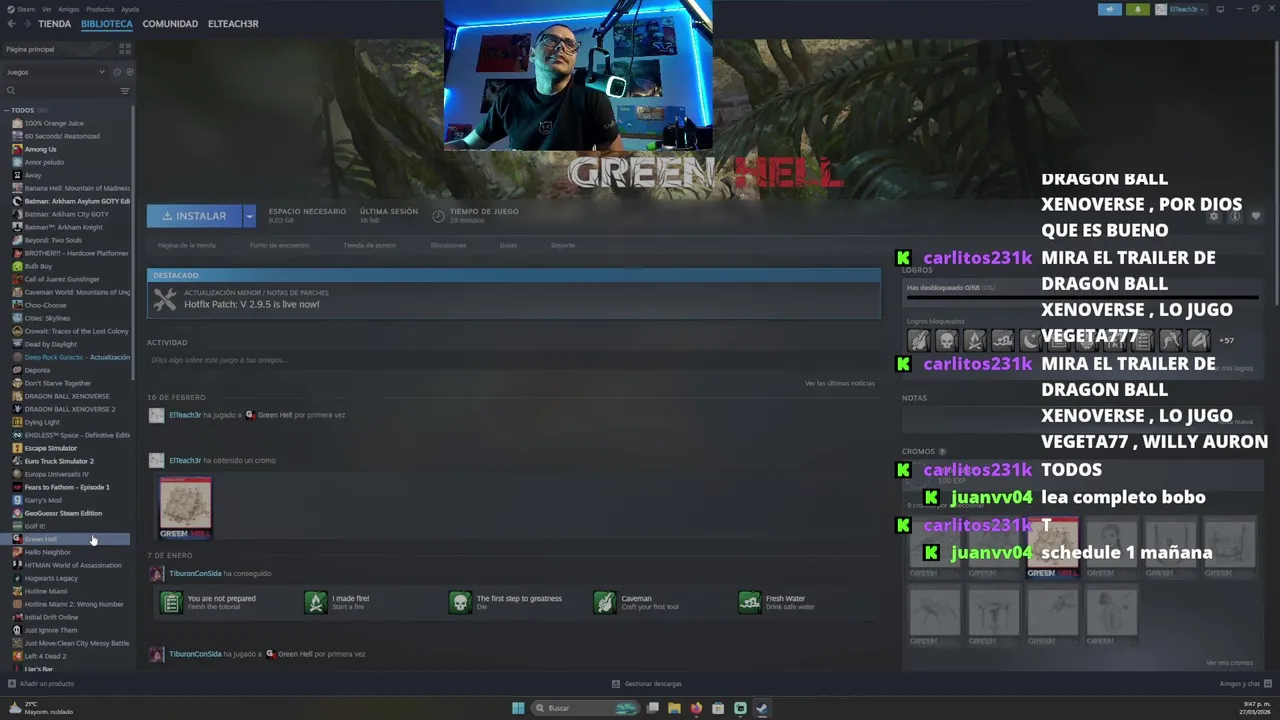The height and width of the screenshot is (720, 1280).
Task: Open the Guías link
Action: (508, 245)
